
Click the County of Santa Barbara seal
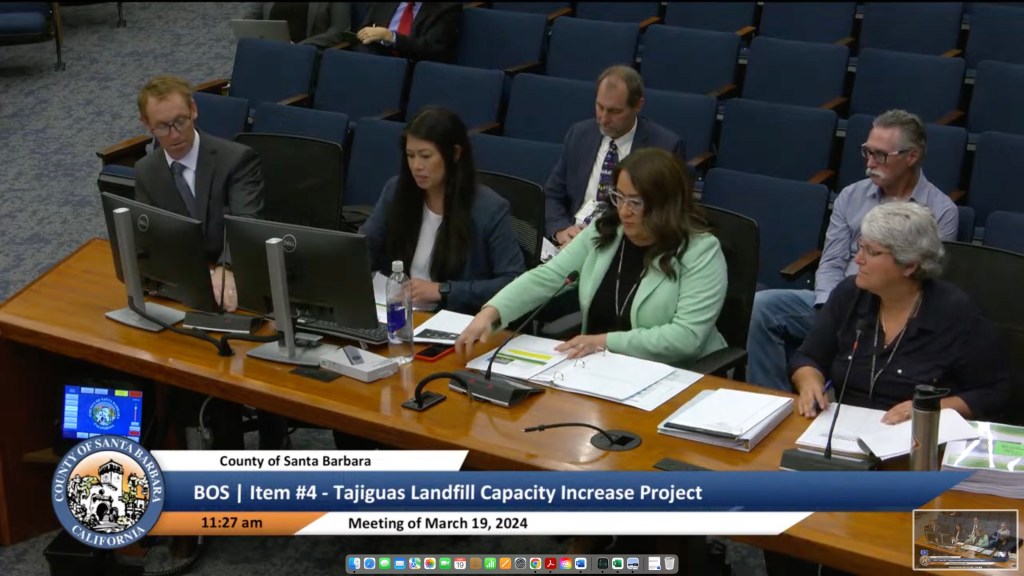pyautogui.click(x=107, y=491)
